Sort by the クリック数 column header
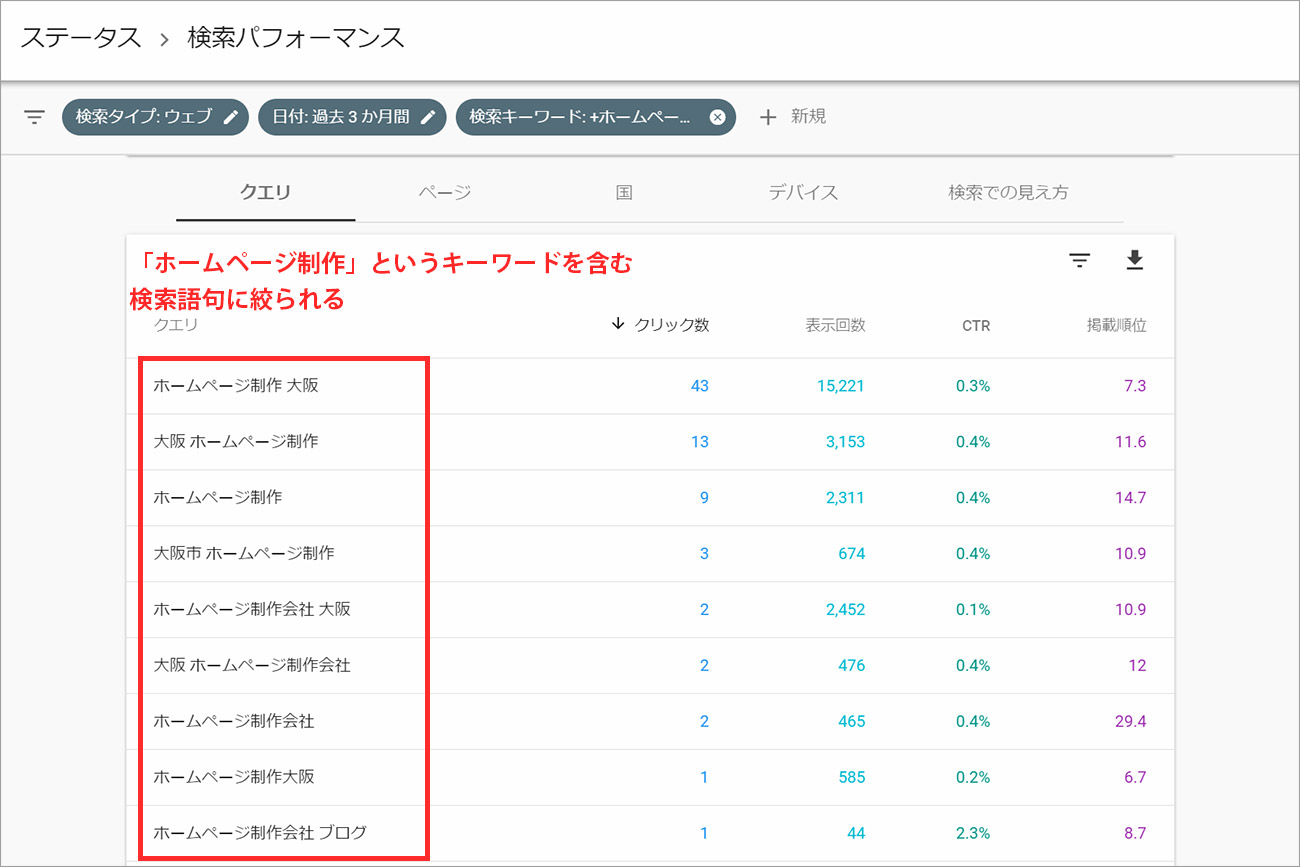1300x867 pixels. point(672,325)
